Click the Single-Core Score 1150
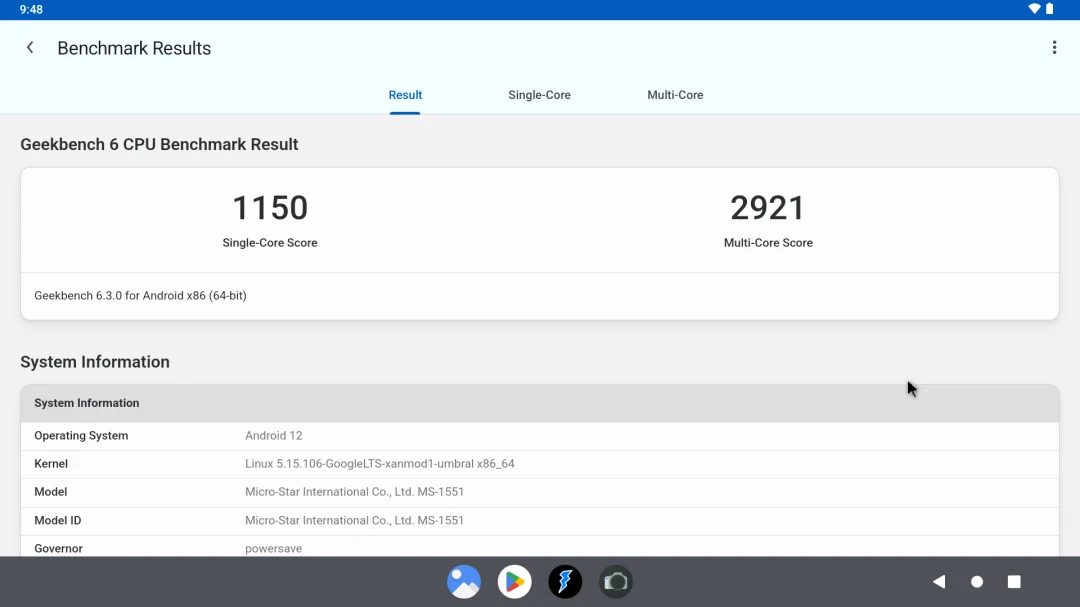1080x607 pixels. (270, 208)
